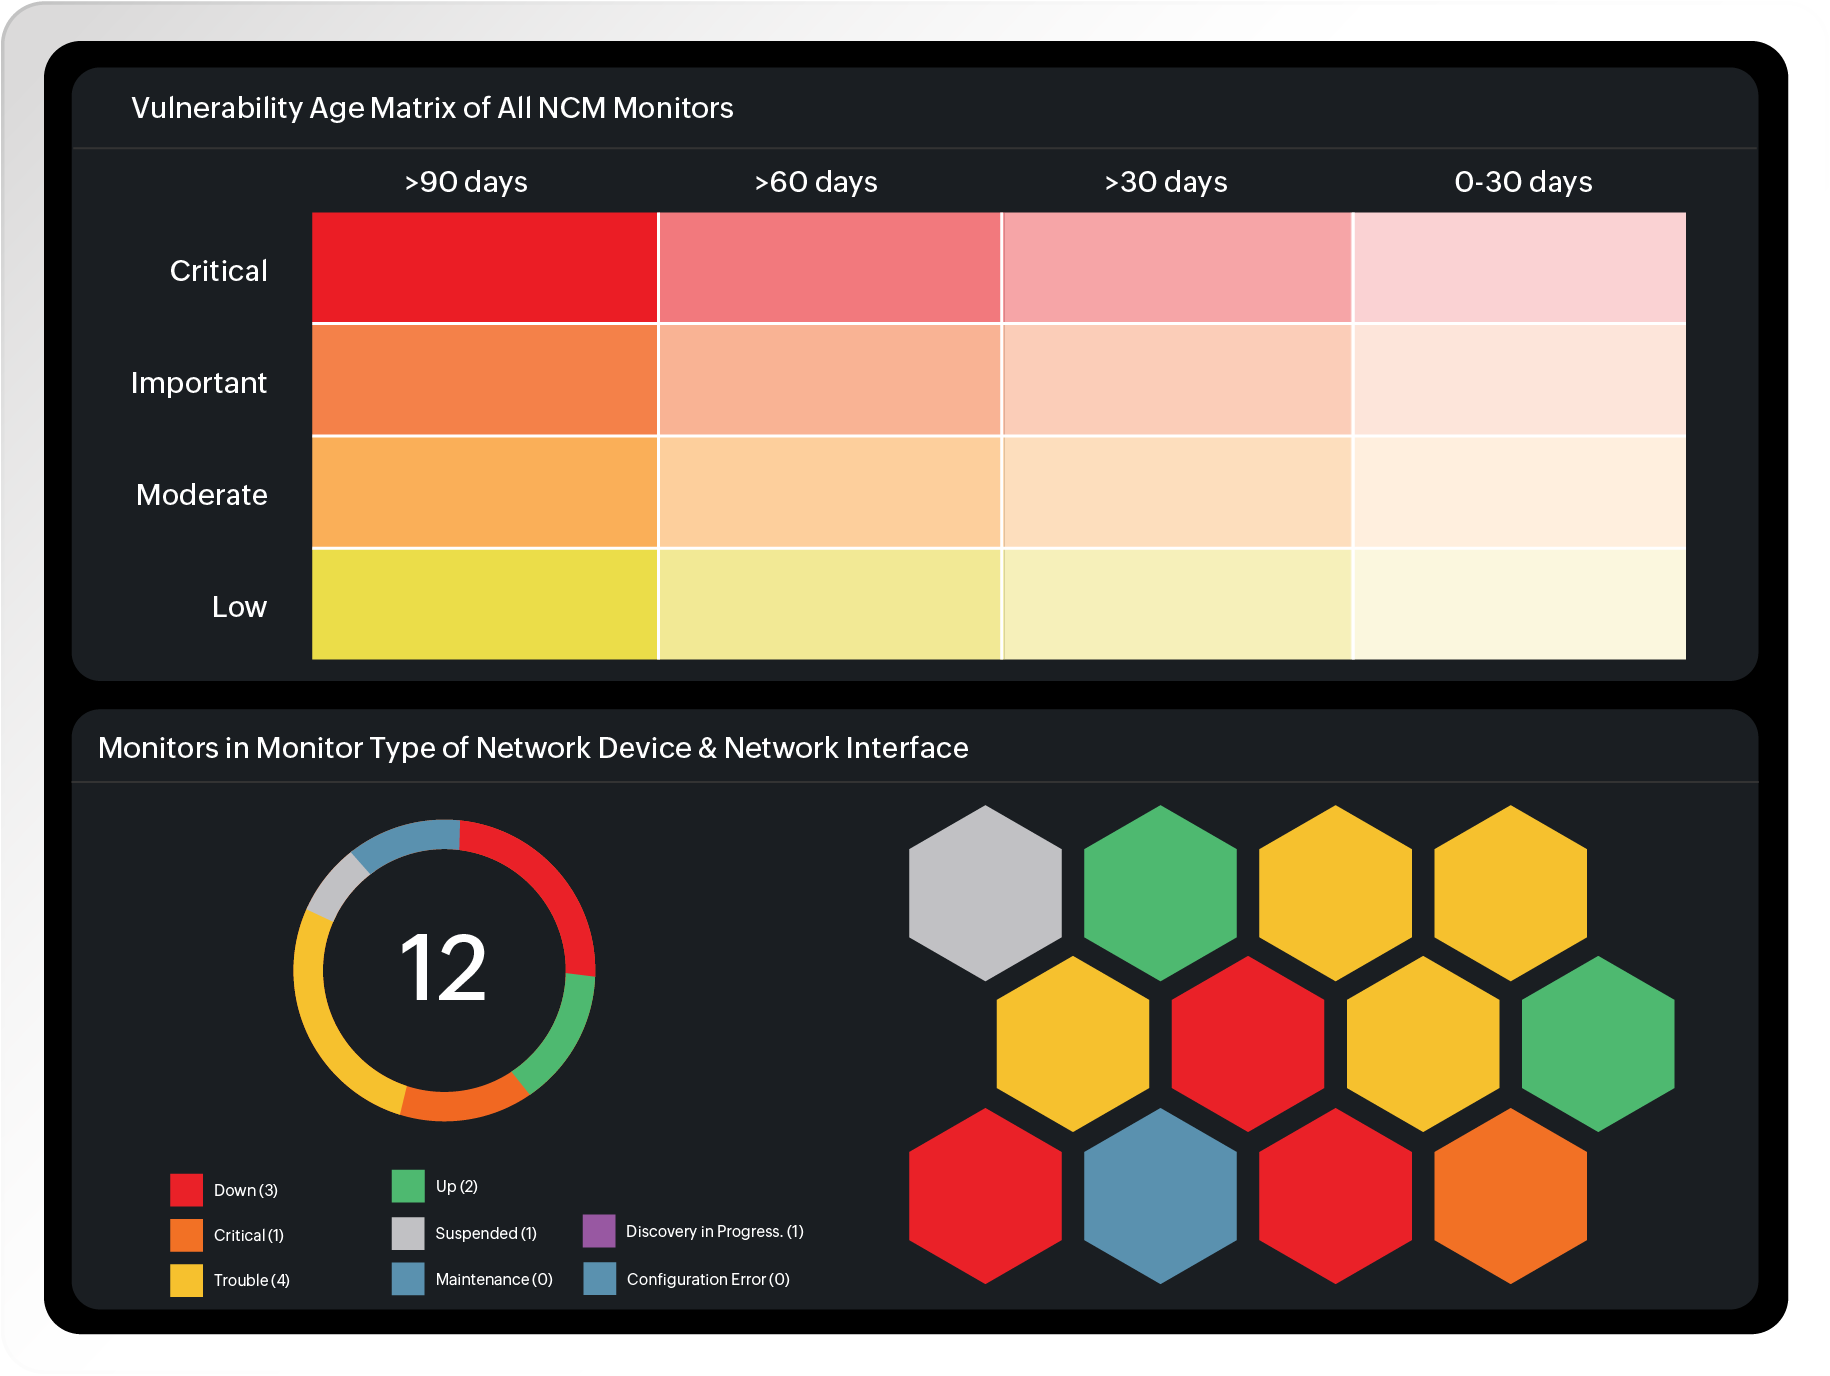Click a yellow Trouble hexagon in top row
The height and width of the screenshot is (1376, 1830).
tap(1335, 890)
